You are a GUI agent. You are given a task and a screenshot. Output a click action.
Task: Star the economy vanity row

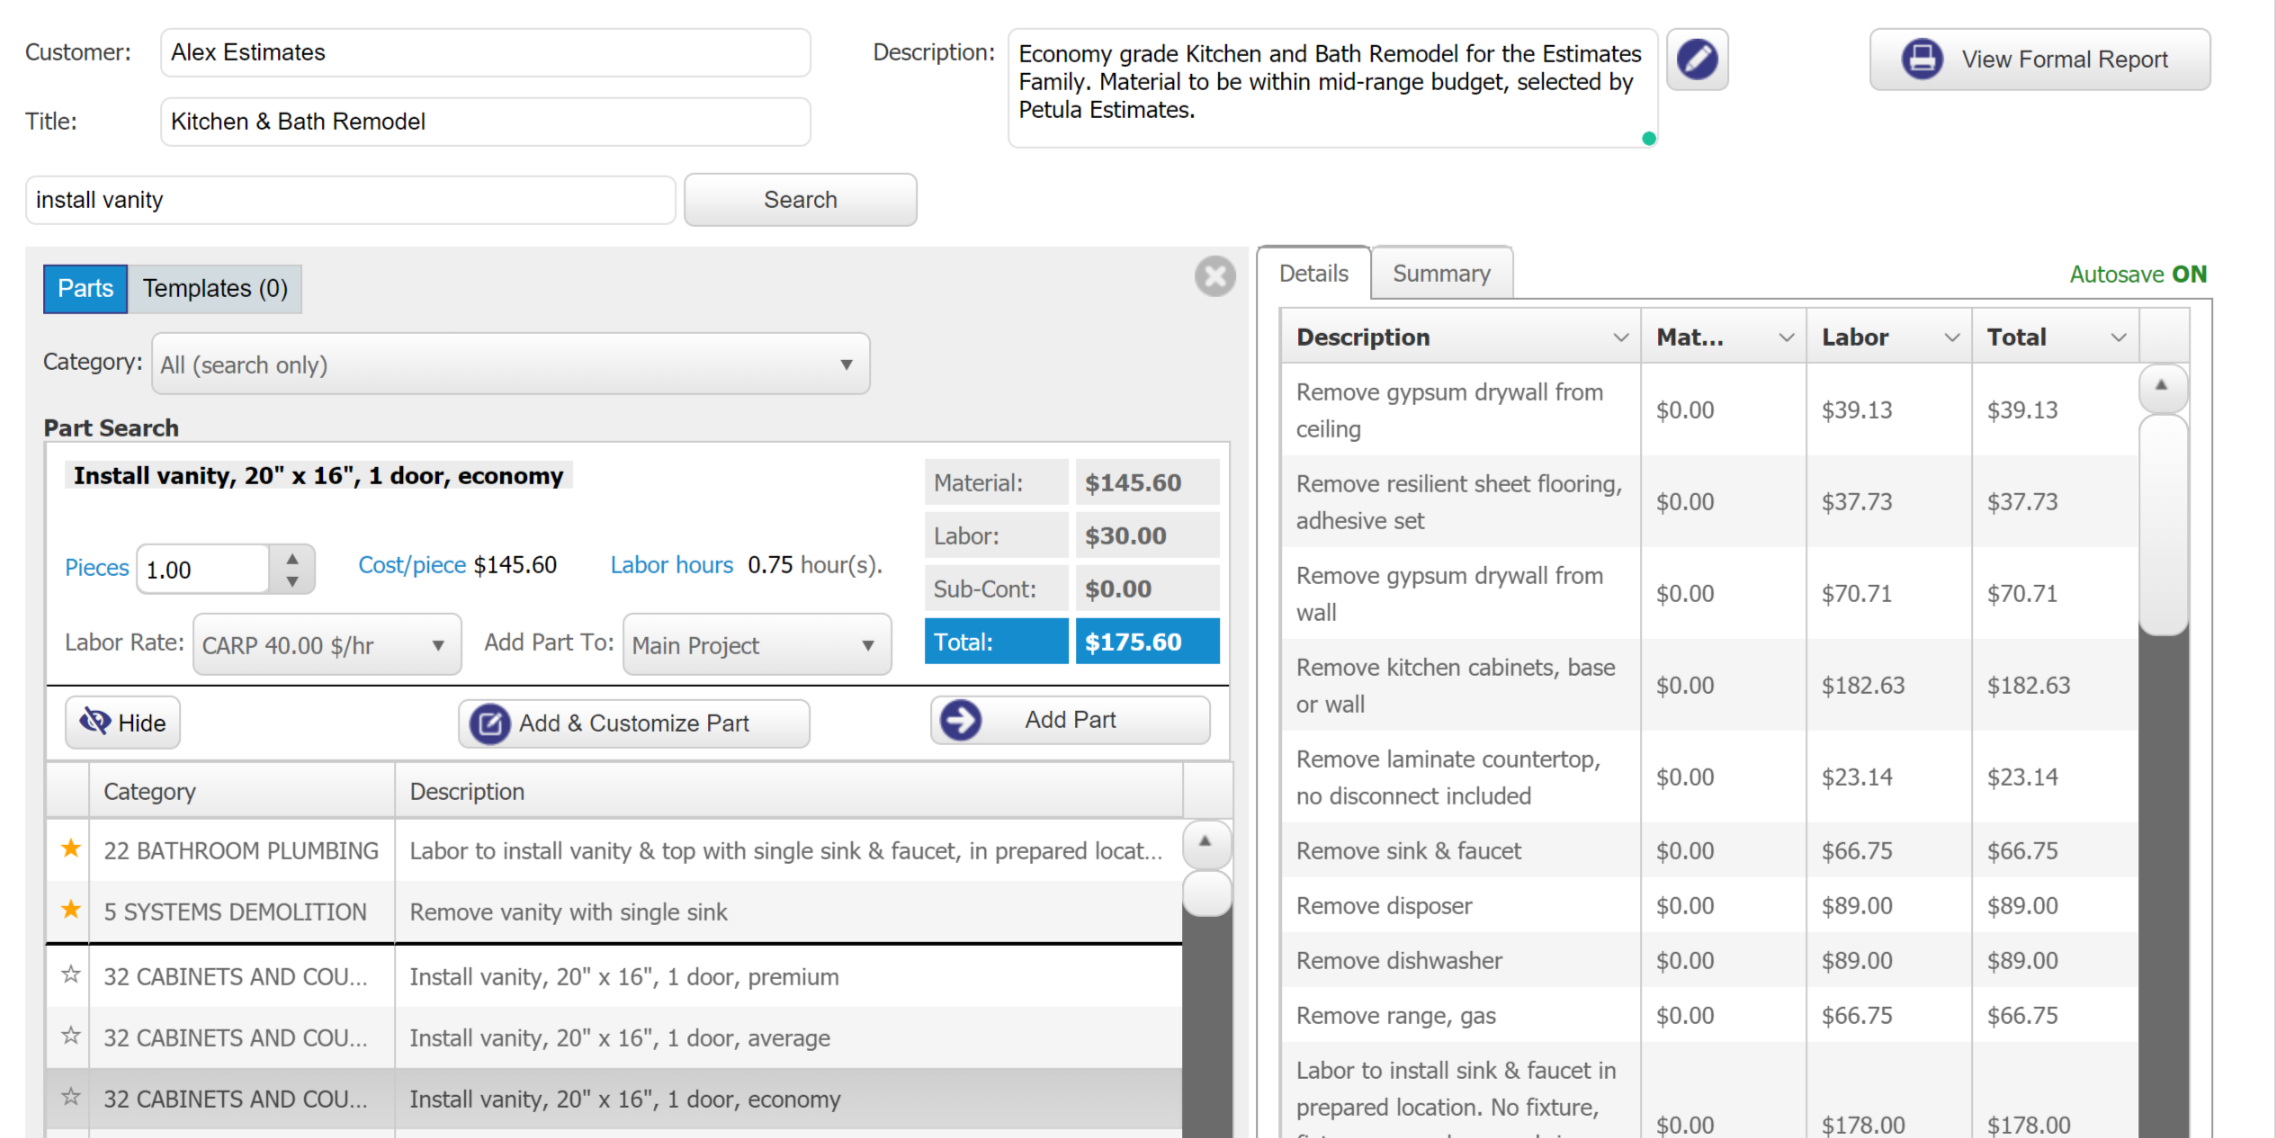pos(70,1097)
